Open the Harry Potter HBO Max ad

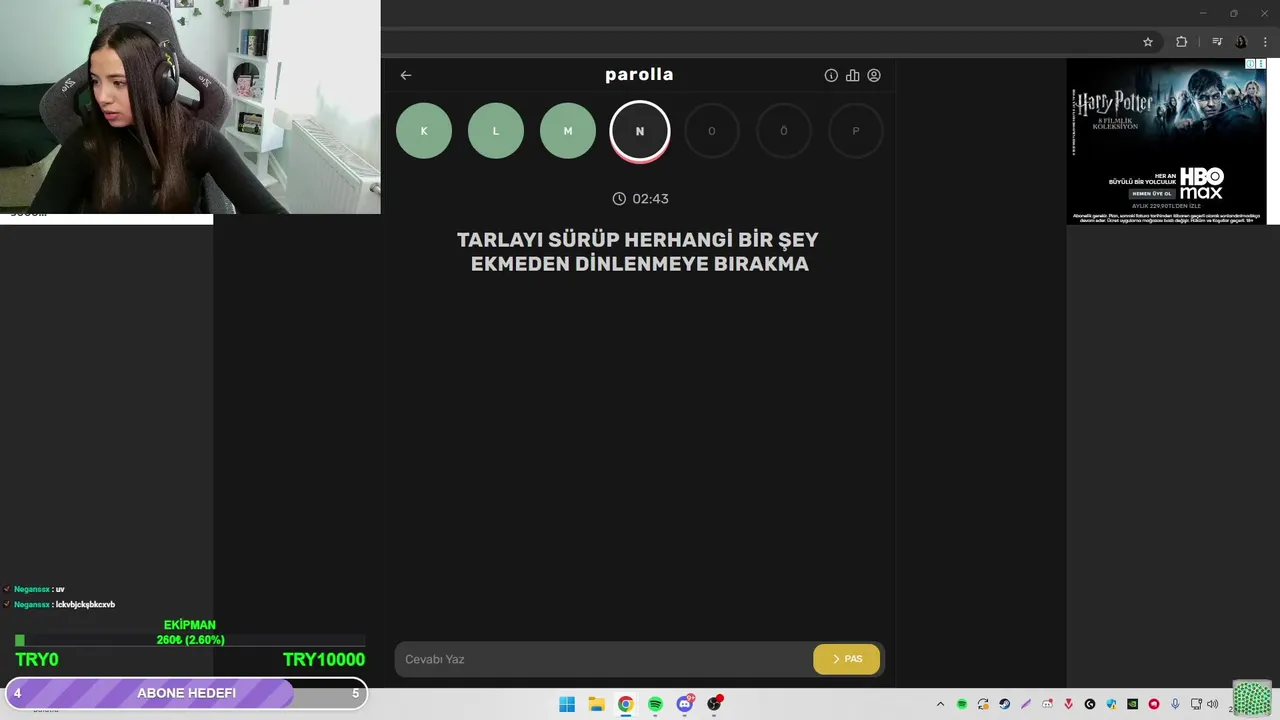(x=1166, y=141)
